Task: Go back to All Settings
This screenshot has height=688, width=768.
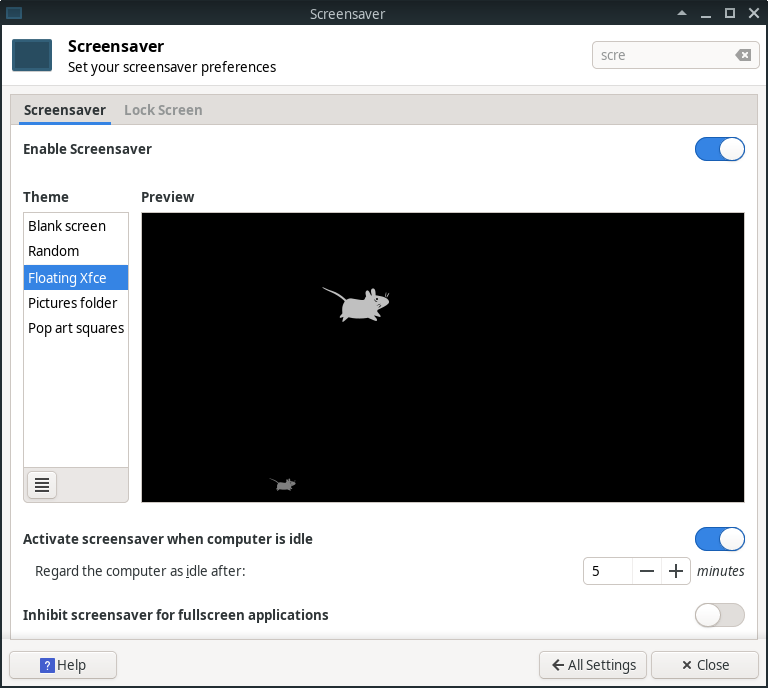Action: click(593, 665)
